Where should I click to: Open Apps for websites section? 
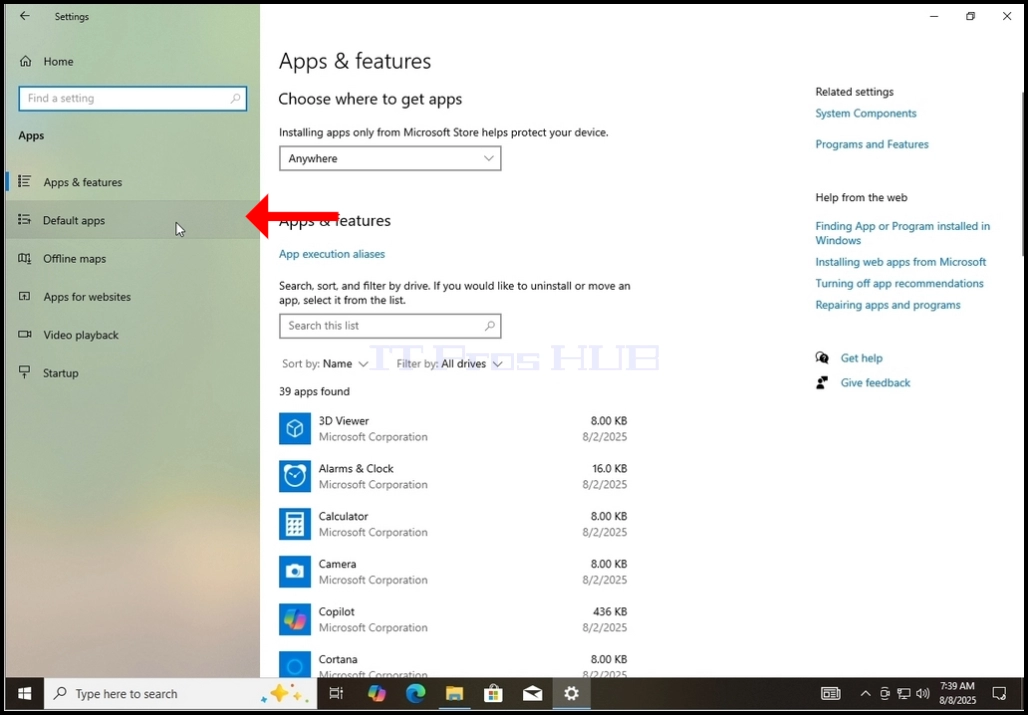(130, 297)
